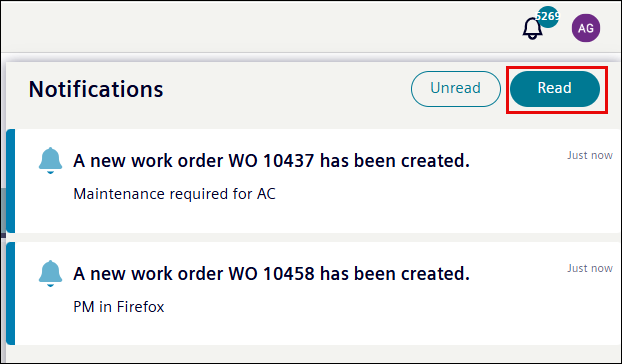Select the Read notifications filter
622x364 pixels.
coord(555,89)
